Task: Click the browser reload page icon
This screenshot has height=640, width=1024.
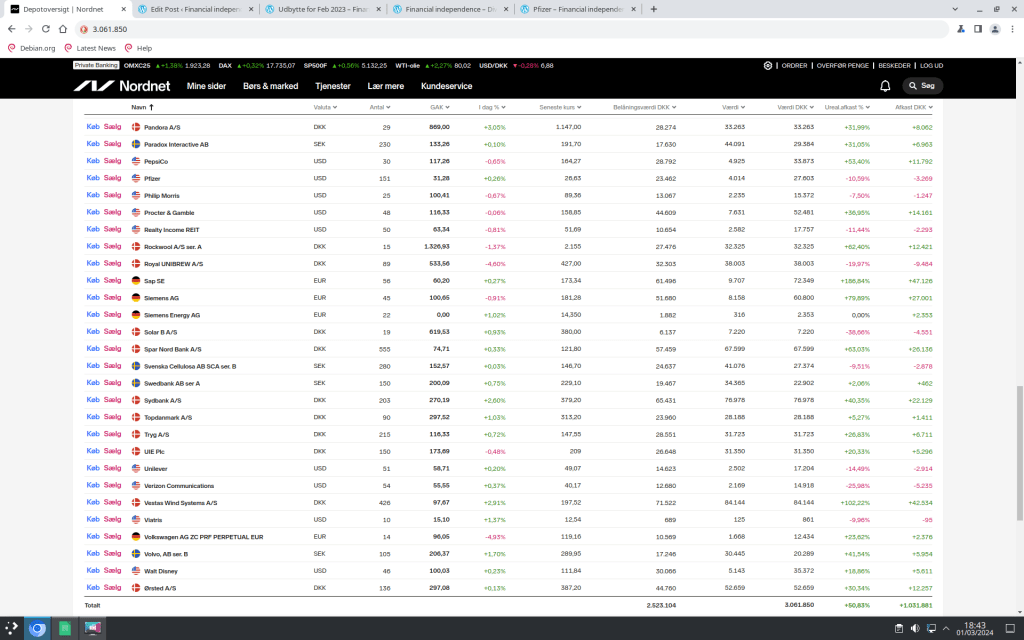Action: [x=60, y=29]
